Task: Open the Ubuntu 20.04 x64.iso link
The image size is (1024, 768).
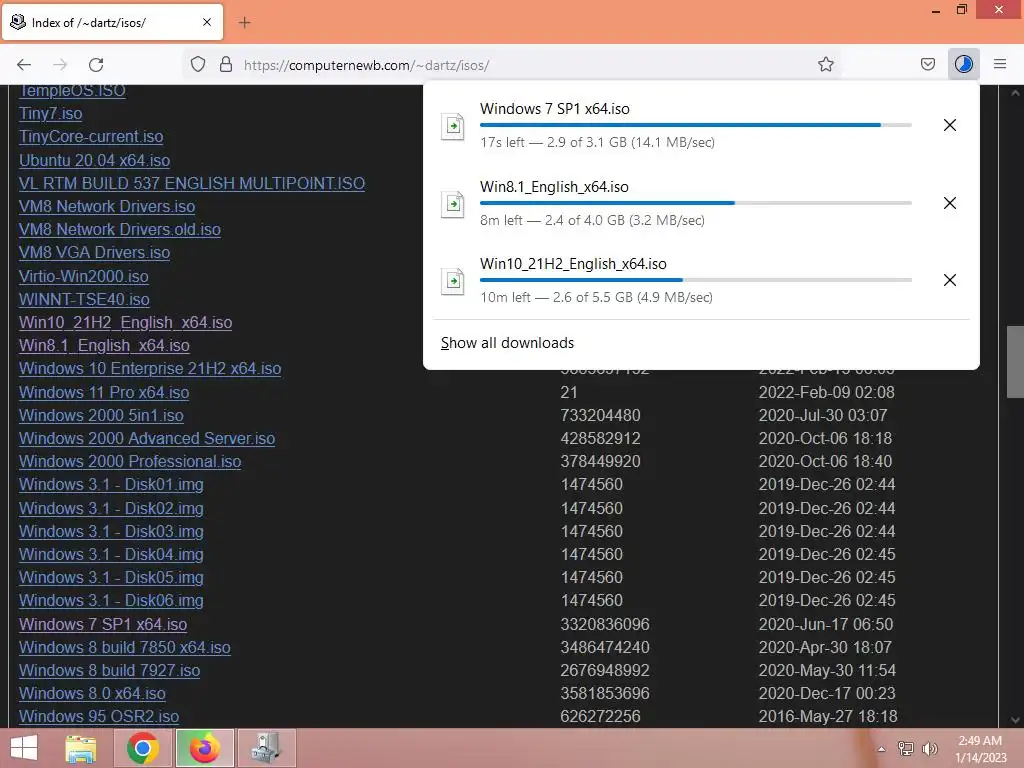Action: pyautogui.click(x=94, y=160)
